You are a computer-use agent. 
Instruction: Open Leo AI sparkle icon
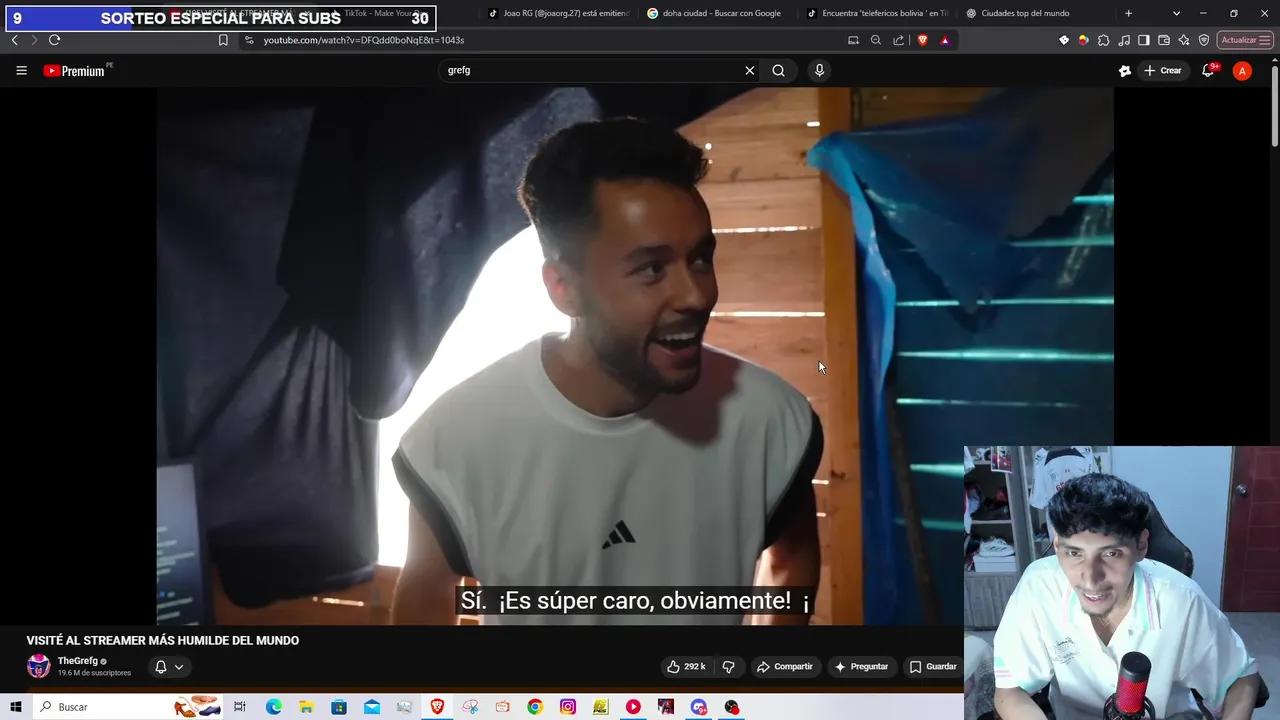click(x=1184, y=40)
